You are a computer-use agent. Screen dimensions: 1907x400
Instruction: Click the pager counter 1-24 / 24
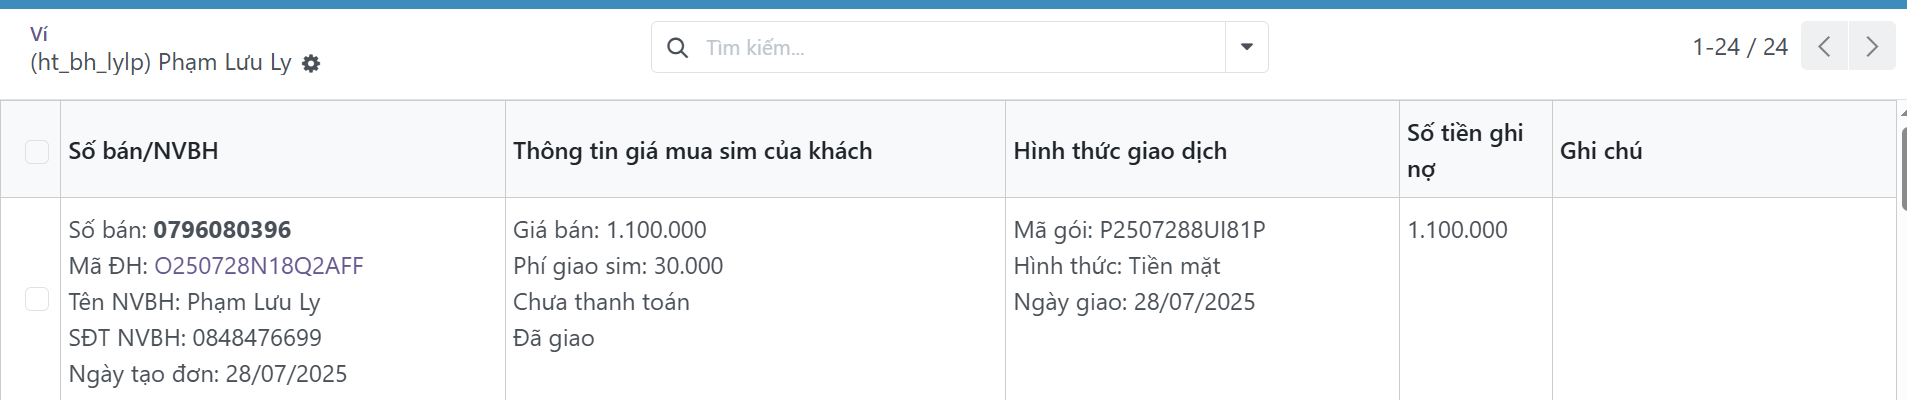1740,47
